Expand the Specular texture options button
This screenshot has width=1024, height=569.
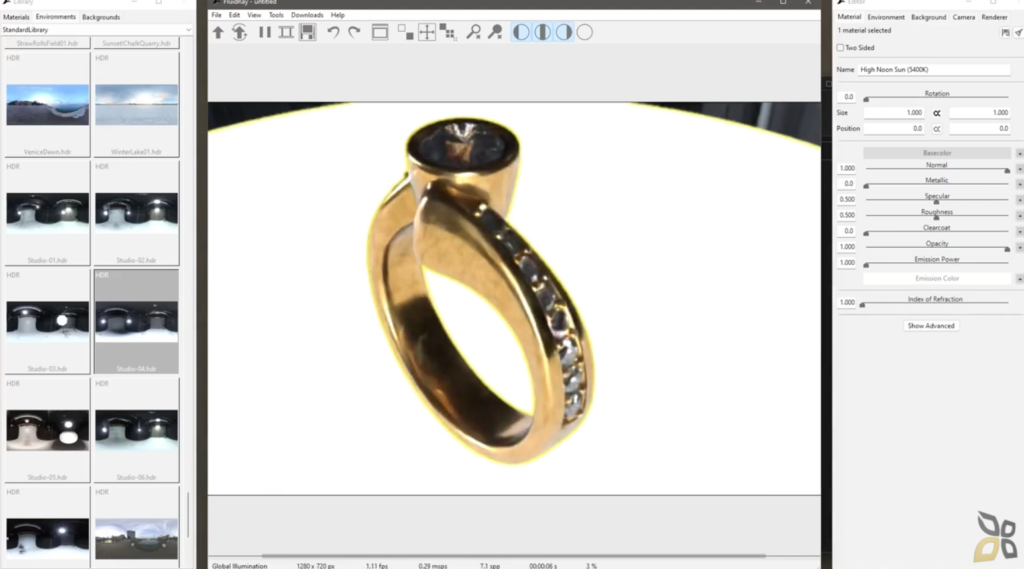(1019, 200)
